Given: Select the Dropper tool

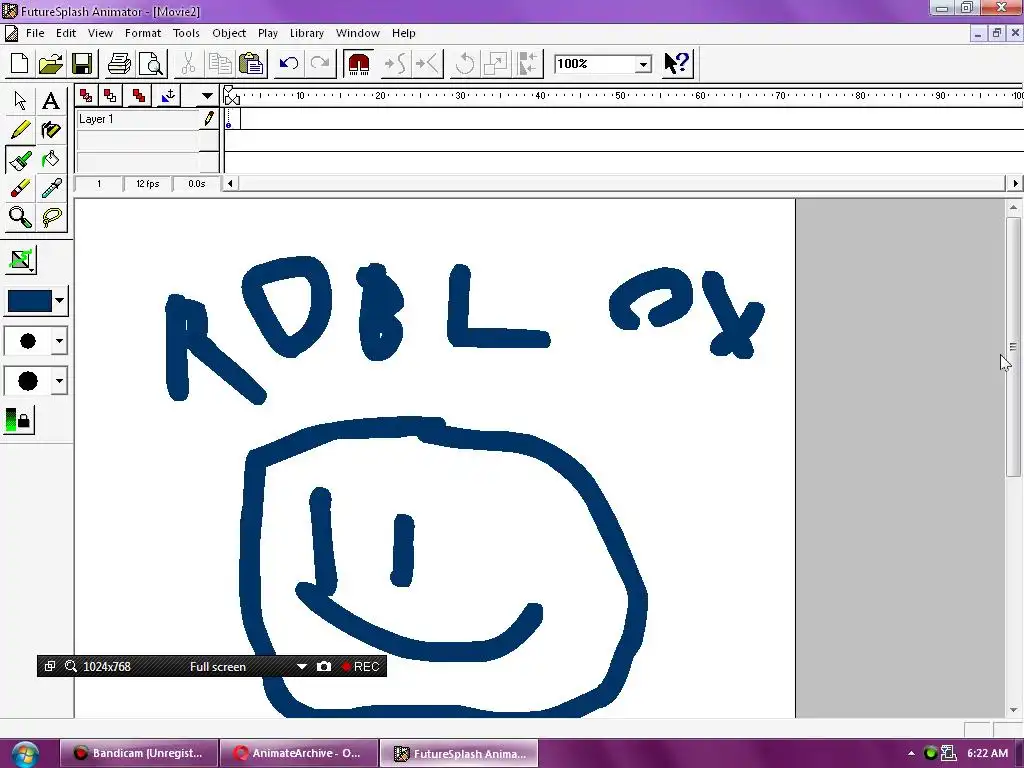Looking at the screenshot, I should click(x=50, y=189).
